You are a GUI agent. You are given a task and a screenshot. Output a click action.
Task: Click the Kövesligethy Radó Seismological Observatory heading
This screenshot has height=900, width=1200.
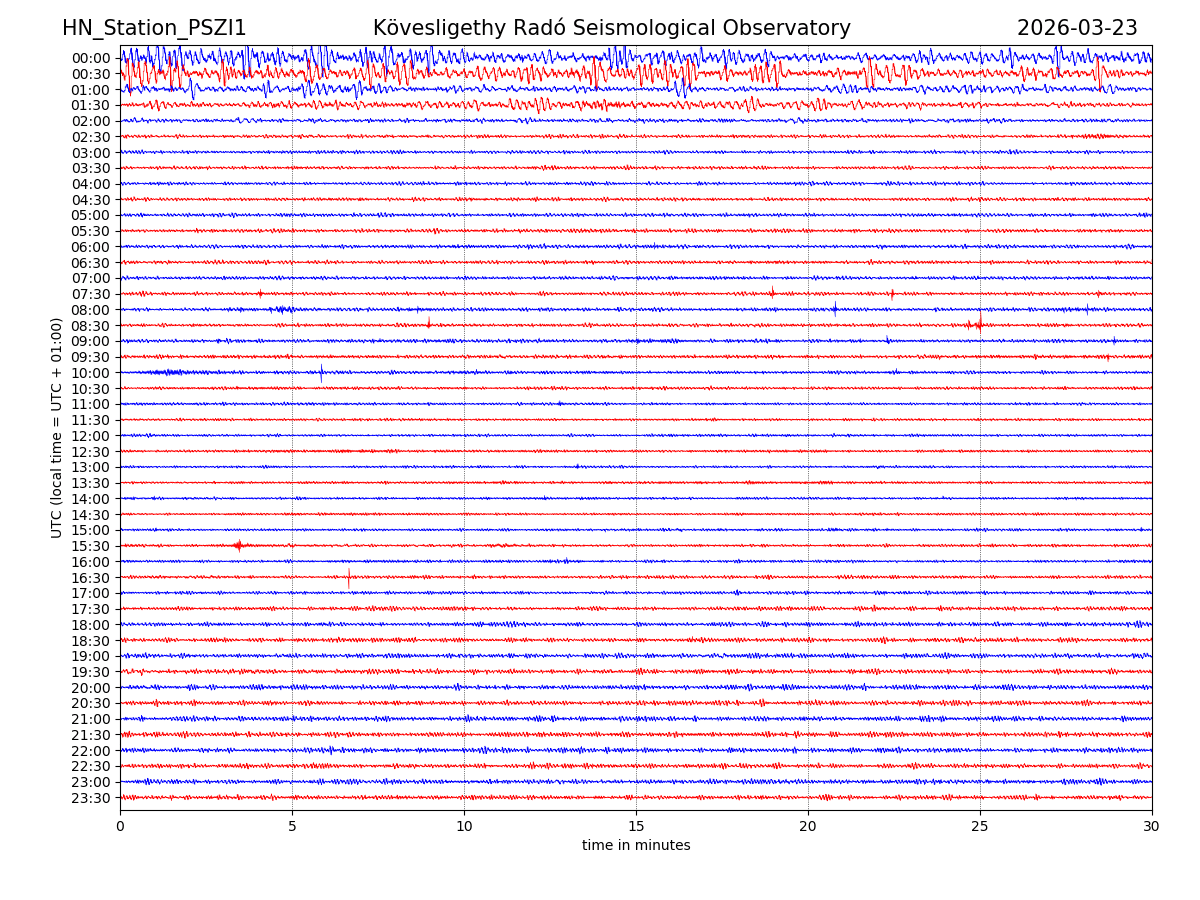(611, 29)
